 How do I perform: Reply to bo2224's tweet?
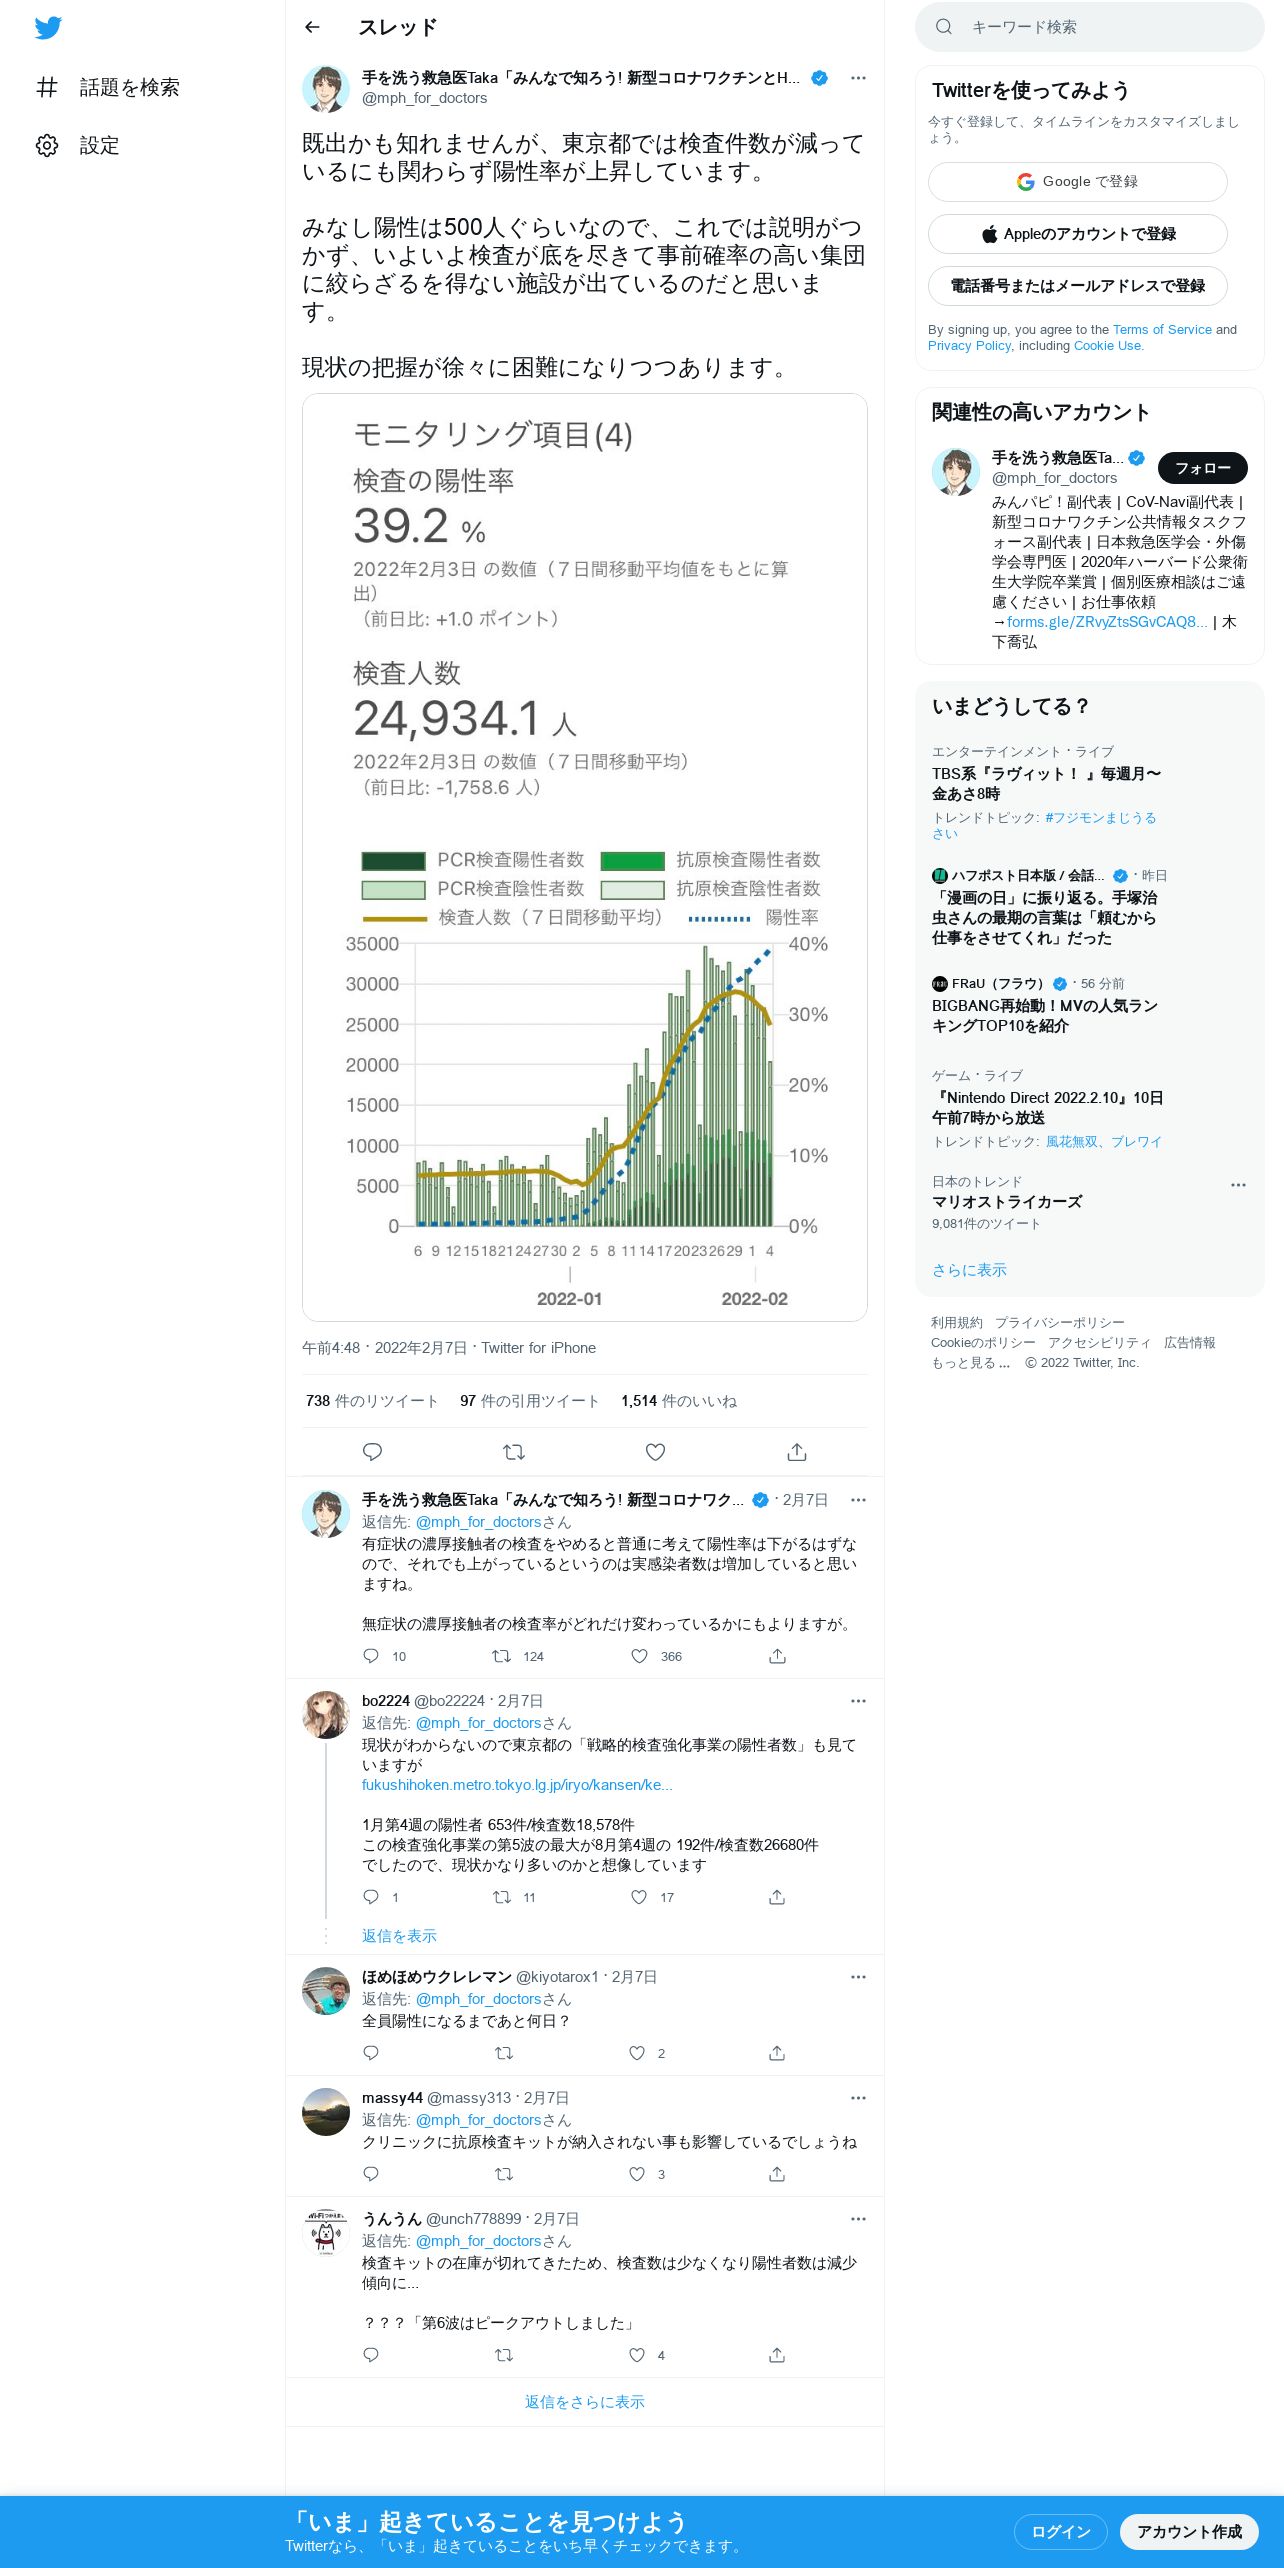(x=371, y=1897)
